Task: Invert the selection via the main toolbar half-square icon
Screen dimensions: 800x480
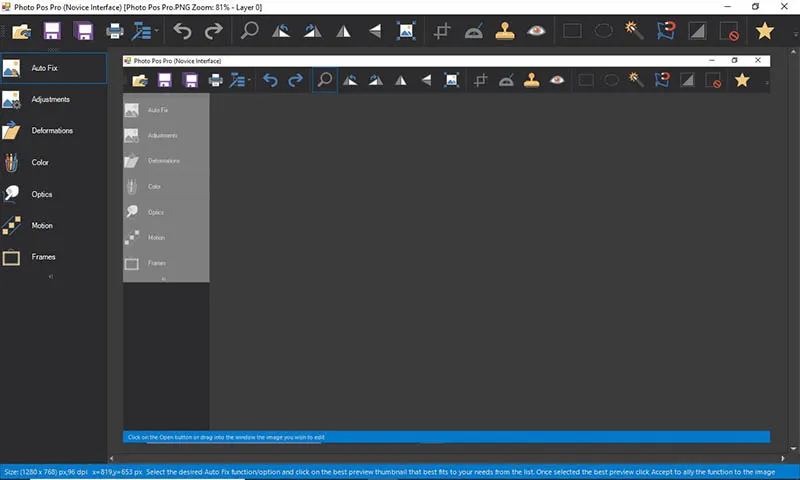Action: tap(697, 31)
